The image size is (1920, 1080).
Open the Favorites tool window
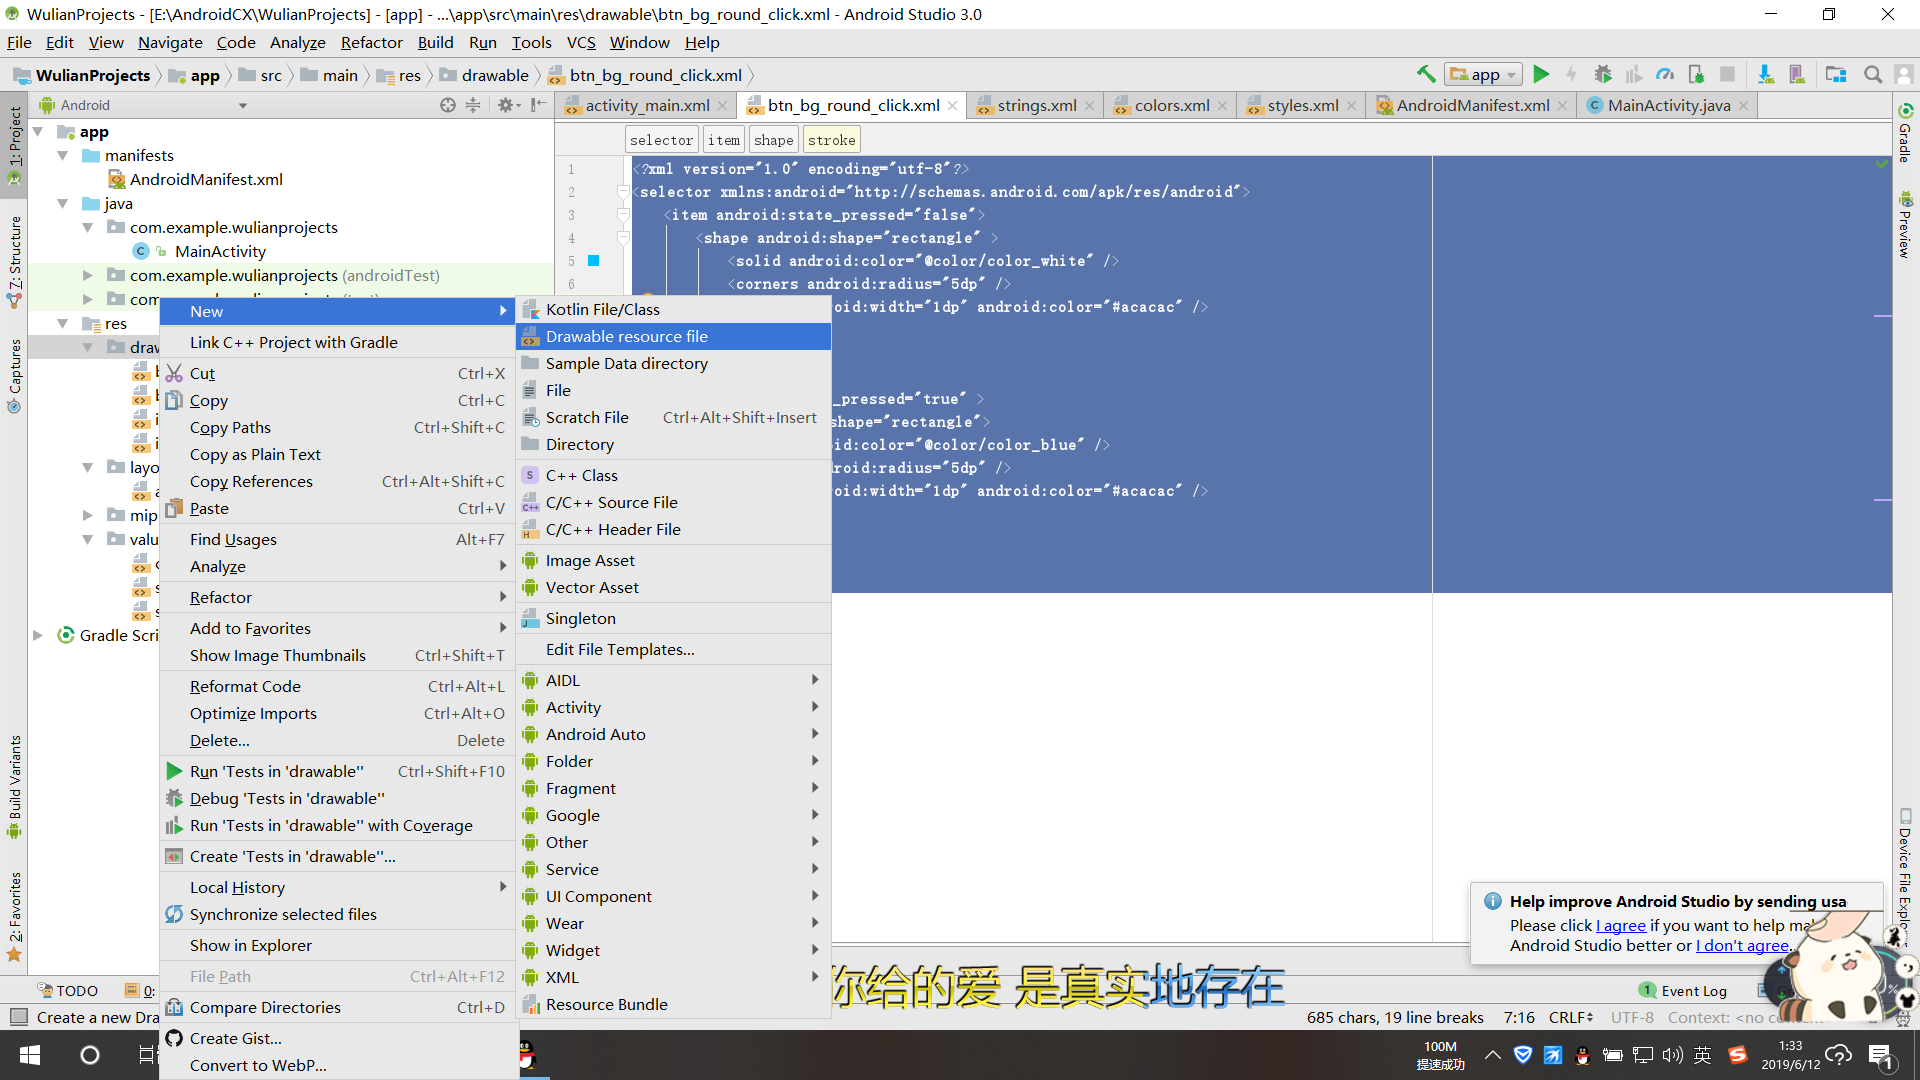pos(14,916)
